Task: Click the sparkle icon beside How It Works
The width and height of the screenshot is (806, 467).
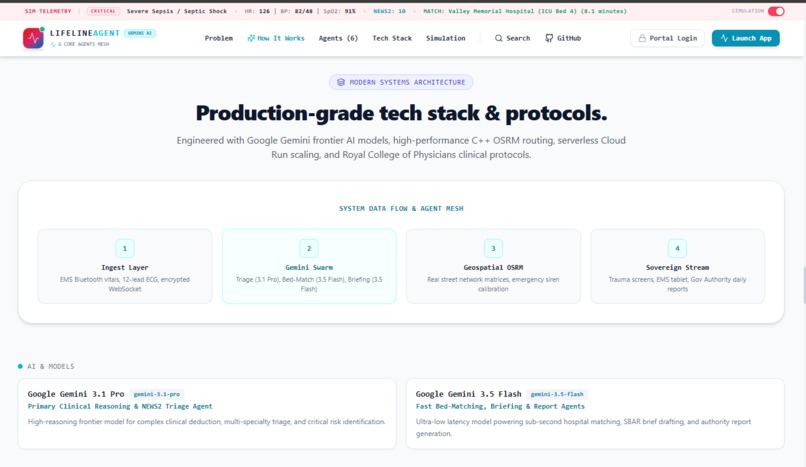Action: pos(251,38)
